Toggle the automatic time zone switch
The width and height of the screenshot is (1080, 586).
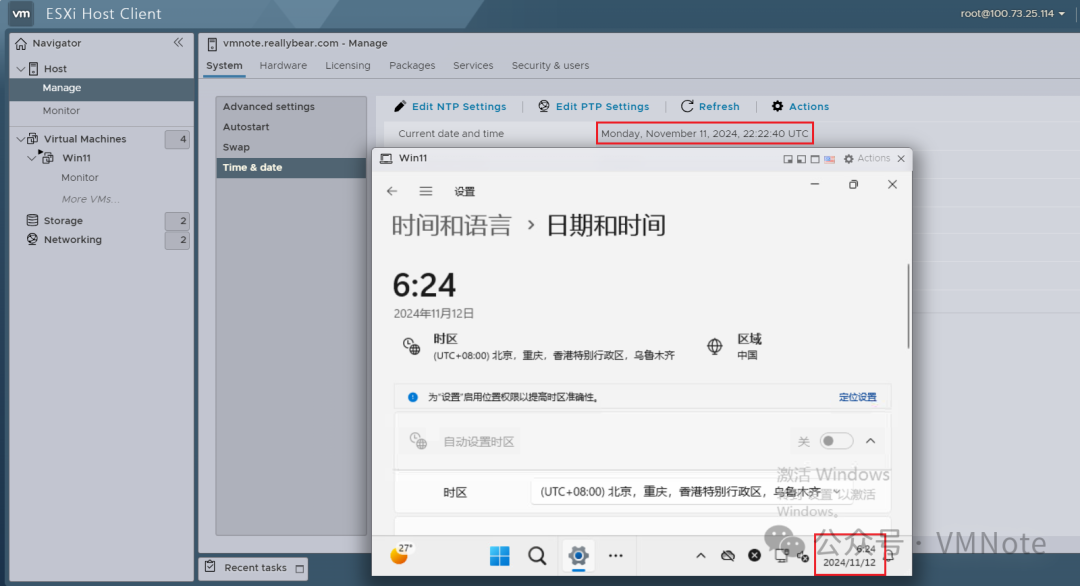(x=836, y=441)
